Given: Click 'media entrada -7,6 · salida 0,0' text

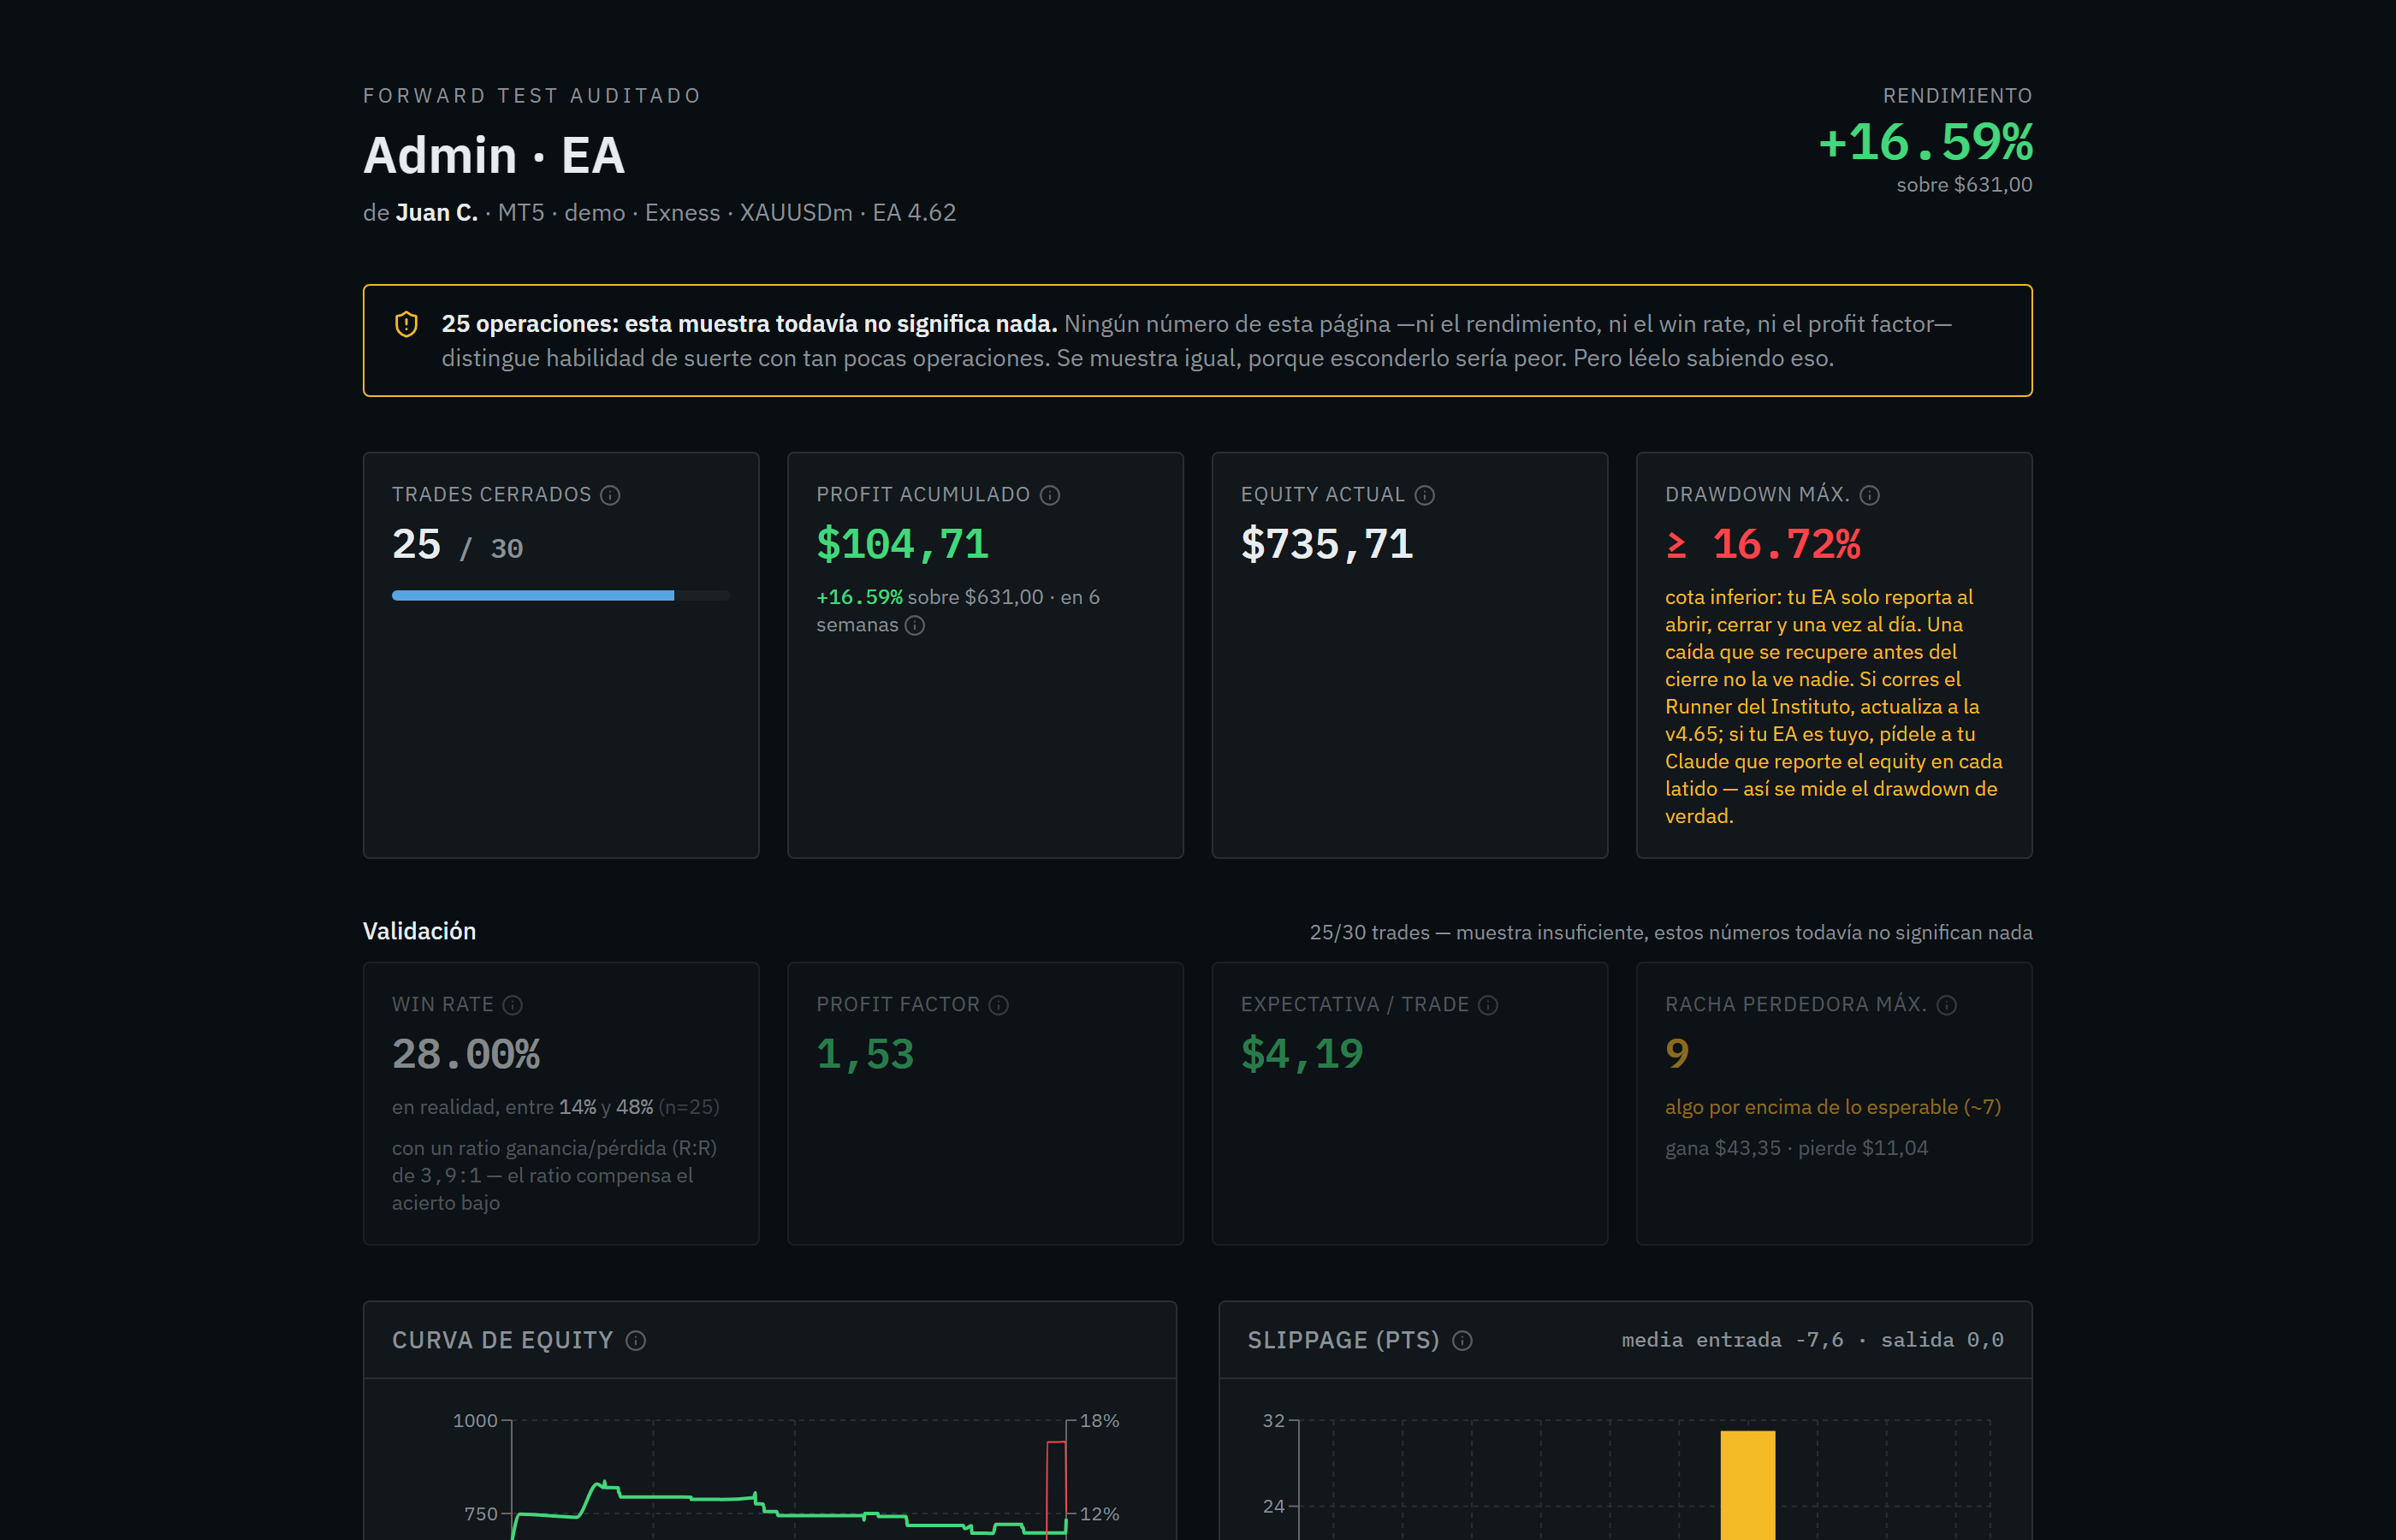Looking at the screenshot, I should pos(1812,1340).
